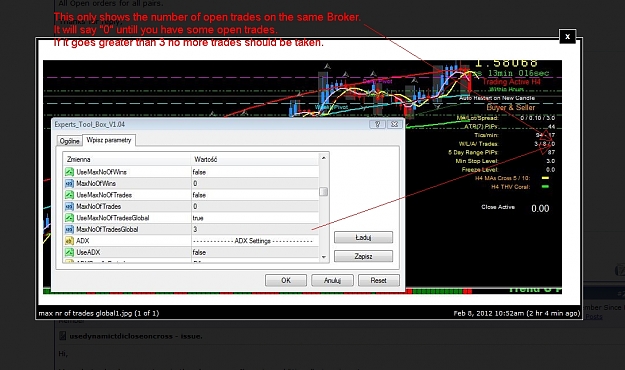
Task: Click the post icon beside usedynamictdicloseoncross issue
Action: pyautogui.click(x=63, y=336)
